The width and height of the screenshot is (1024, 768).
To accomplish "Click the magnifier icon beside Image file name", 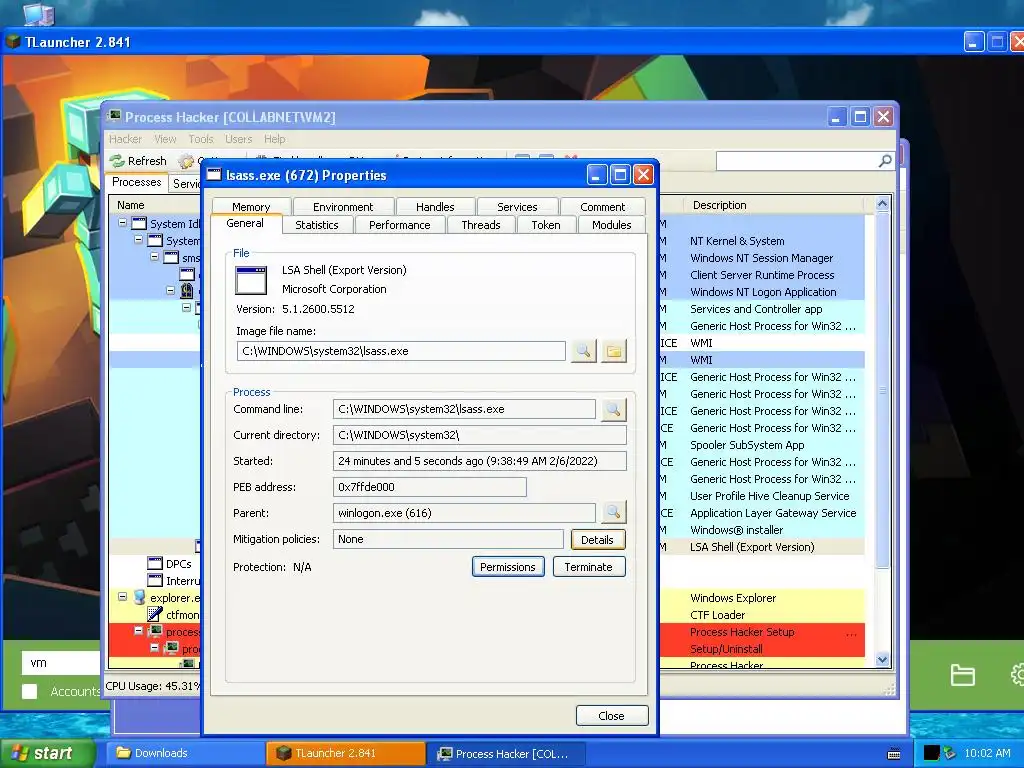I will click(584, 351).
